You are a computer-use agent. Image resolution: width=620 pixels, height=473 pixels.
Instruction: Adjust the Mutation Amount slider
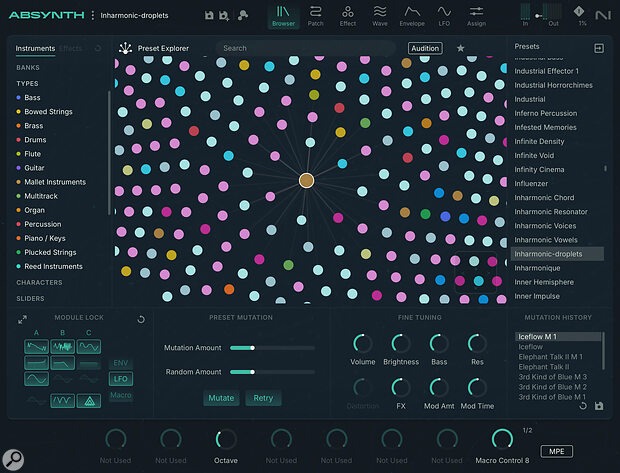coord(272,348)
